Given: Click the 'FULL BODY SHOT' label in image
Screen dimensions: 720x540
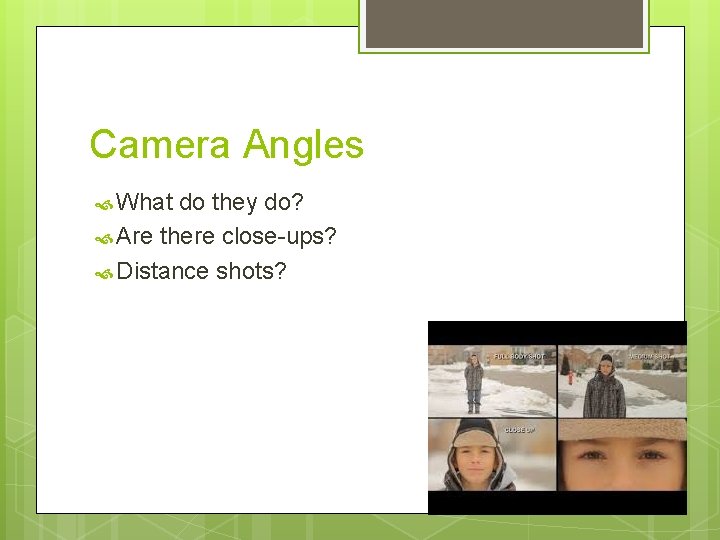Looking at the screenshot, I should (519, 356).
